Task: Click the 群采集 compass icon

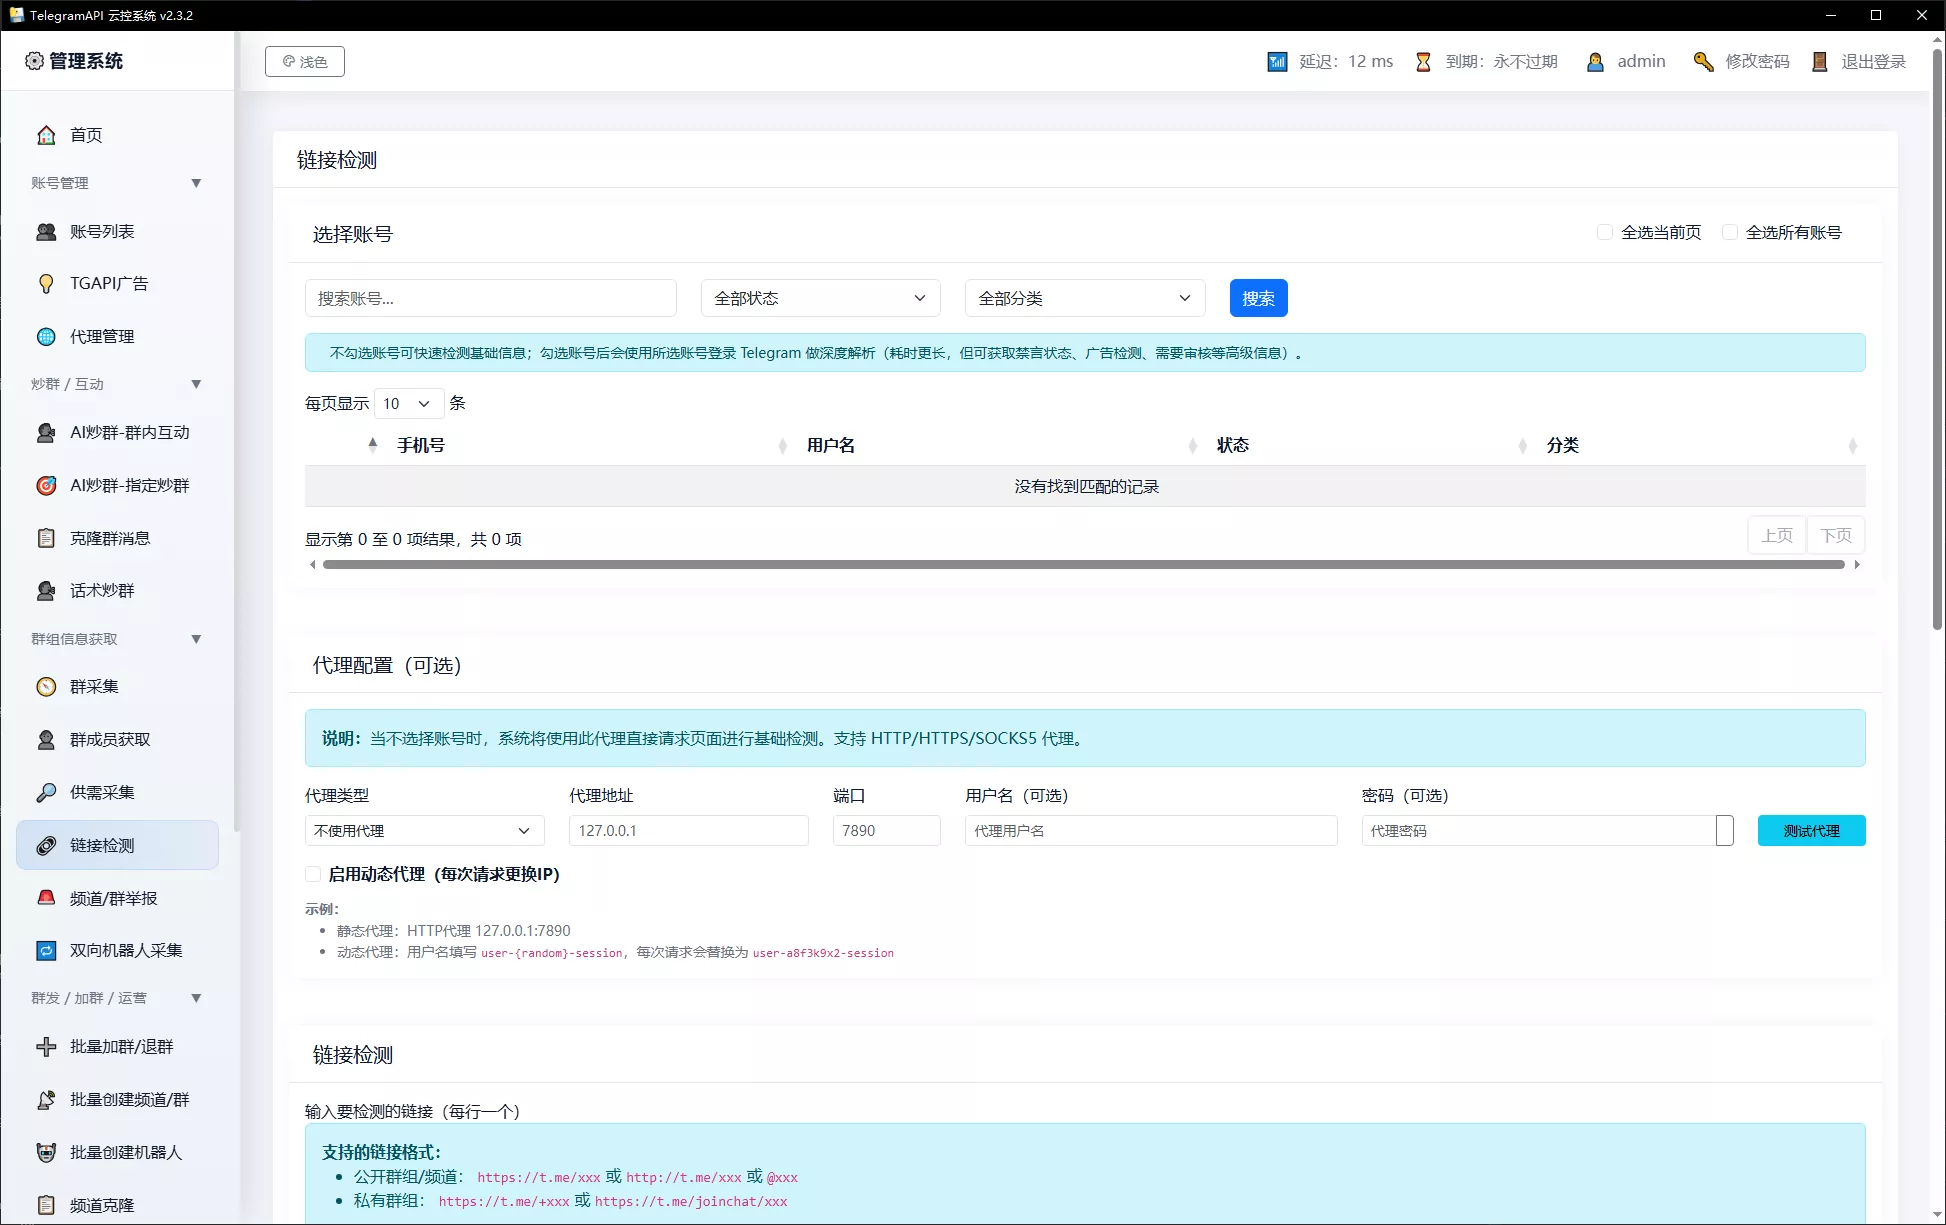Action: tap(46, 687)
